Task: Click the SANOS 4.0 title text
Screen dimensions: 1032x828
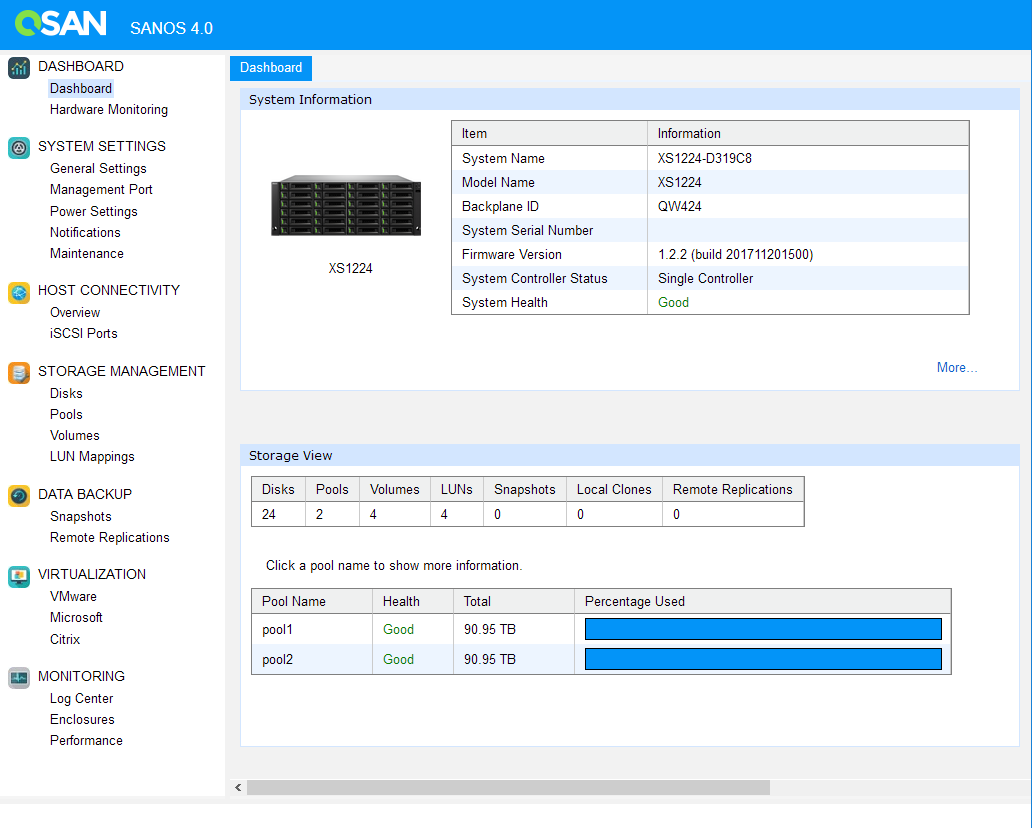Action: click(171, 28)
